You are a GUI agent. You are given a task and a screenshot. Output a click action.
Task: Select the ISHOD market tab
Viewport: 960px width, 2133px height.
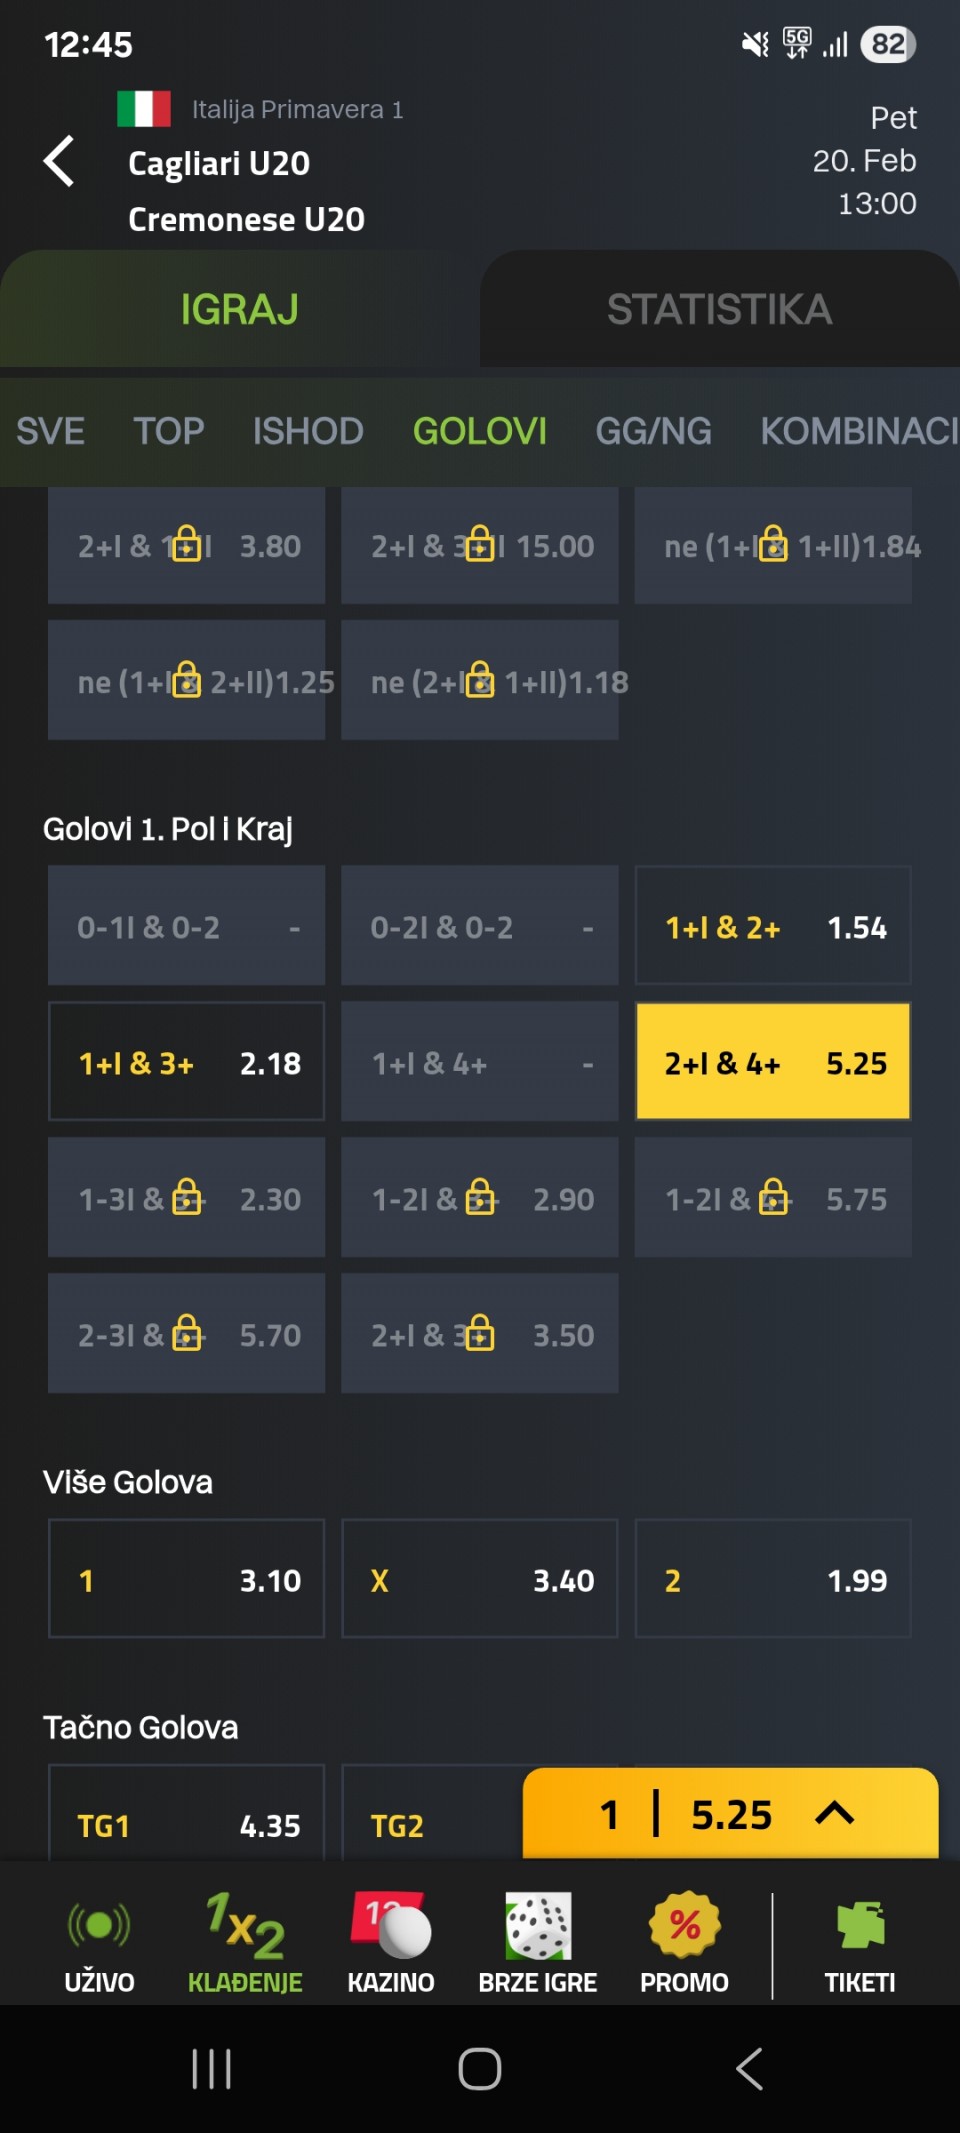pyautogui.click(x=308, y=431)
